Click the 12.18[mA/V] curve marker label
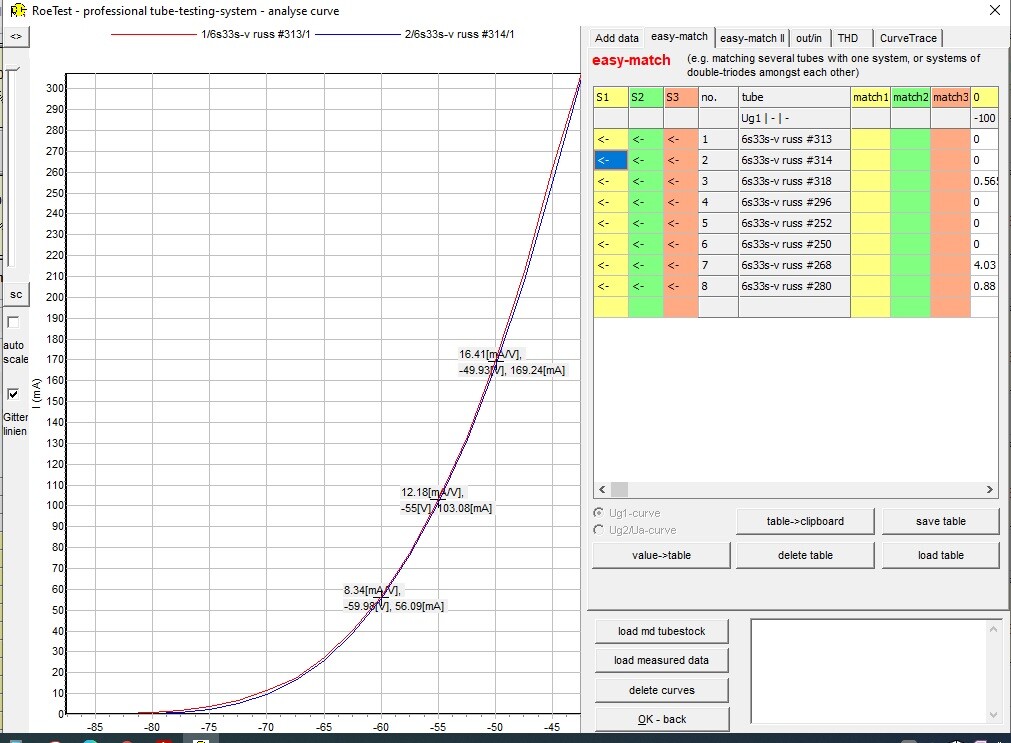Screen dimensions: 1011x743 [446, 500]
